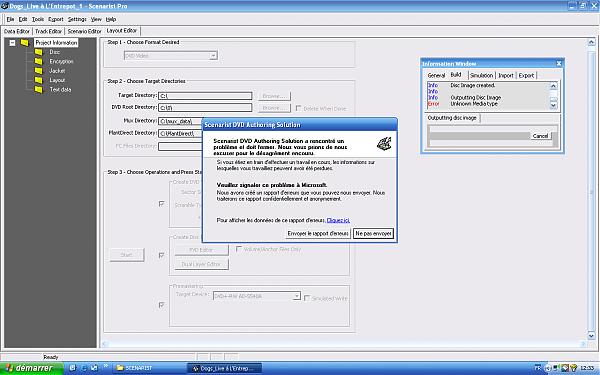Click the DVD Root Directory input field
Viewport: 600px width, 375px height.
tap(205, 108)
